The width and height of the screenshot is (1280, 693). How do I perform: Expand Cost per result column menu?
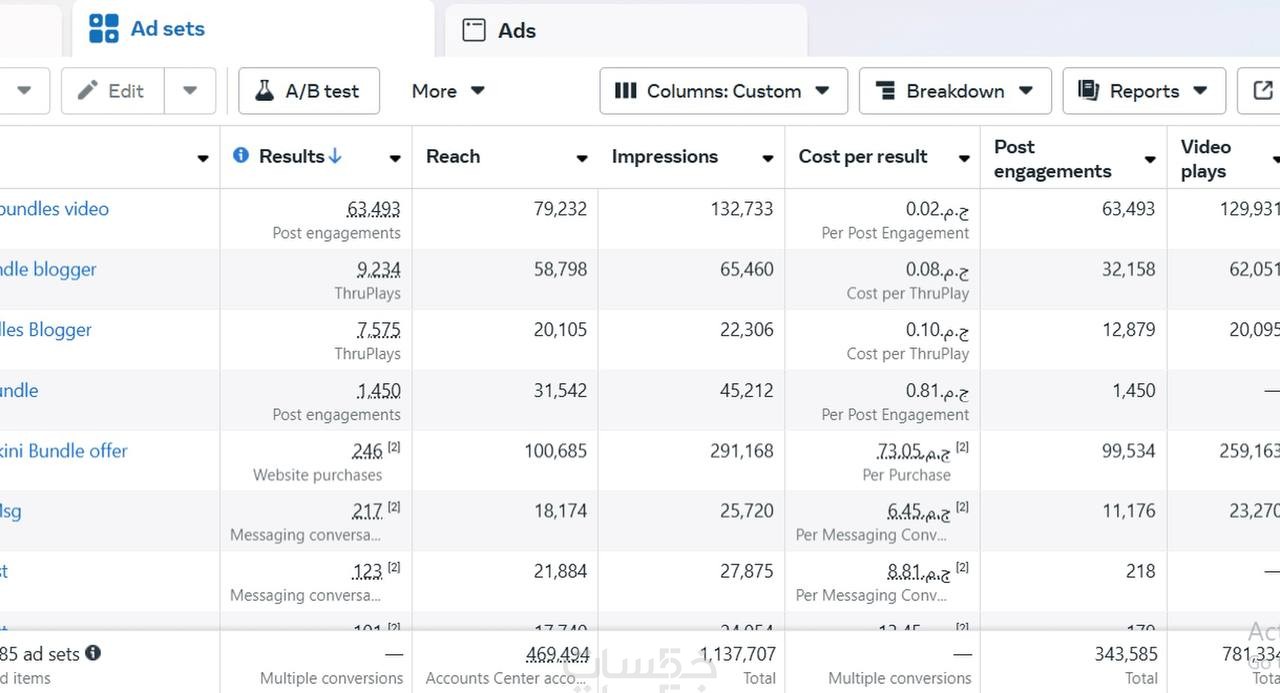[964, 158]
